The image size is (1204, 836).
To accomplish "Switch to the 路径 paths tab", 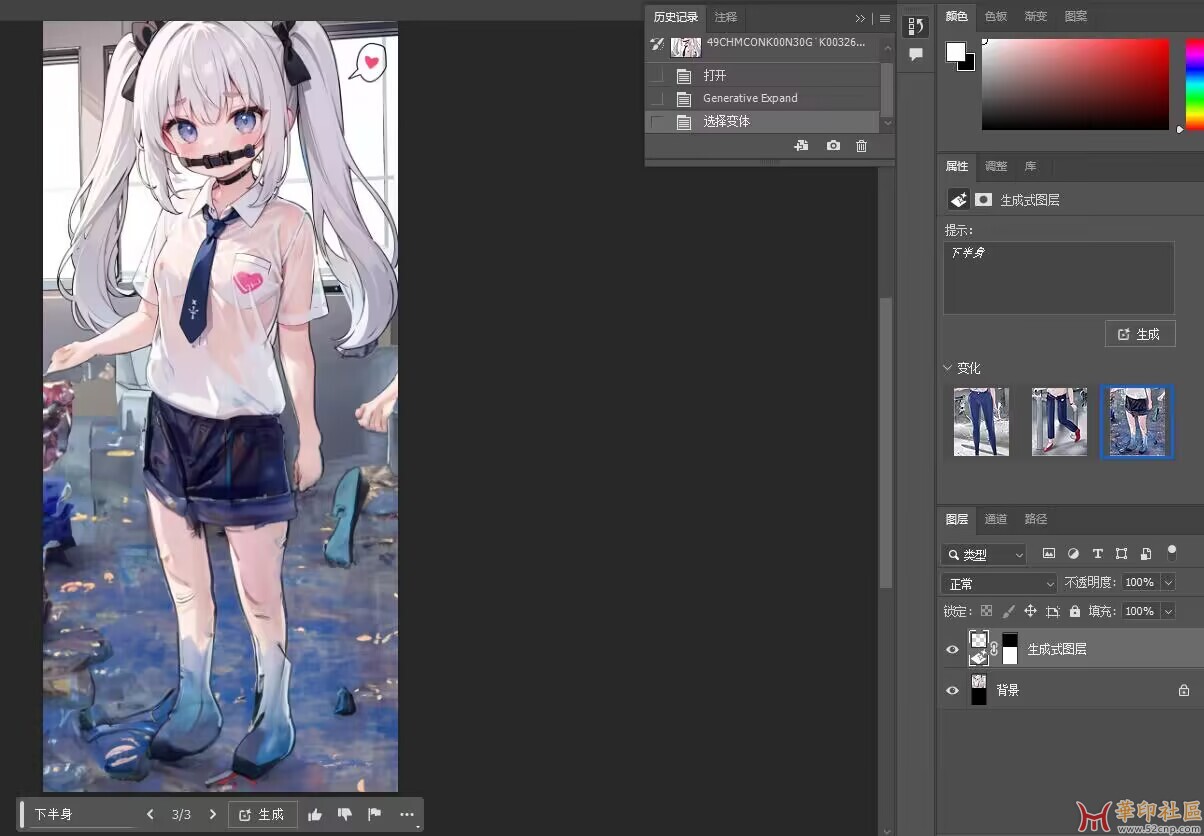I will coord(1036,519).
